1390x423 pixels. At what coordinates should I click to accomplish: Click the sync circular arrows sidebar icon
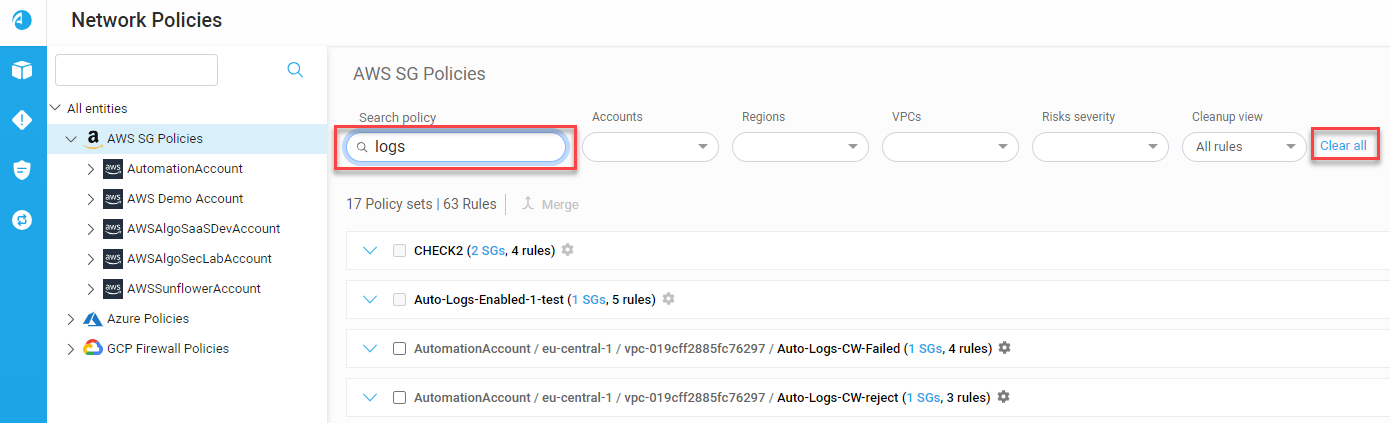tap(22, 219)
